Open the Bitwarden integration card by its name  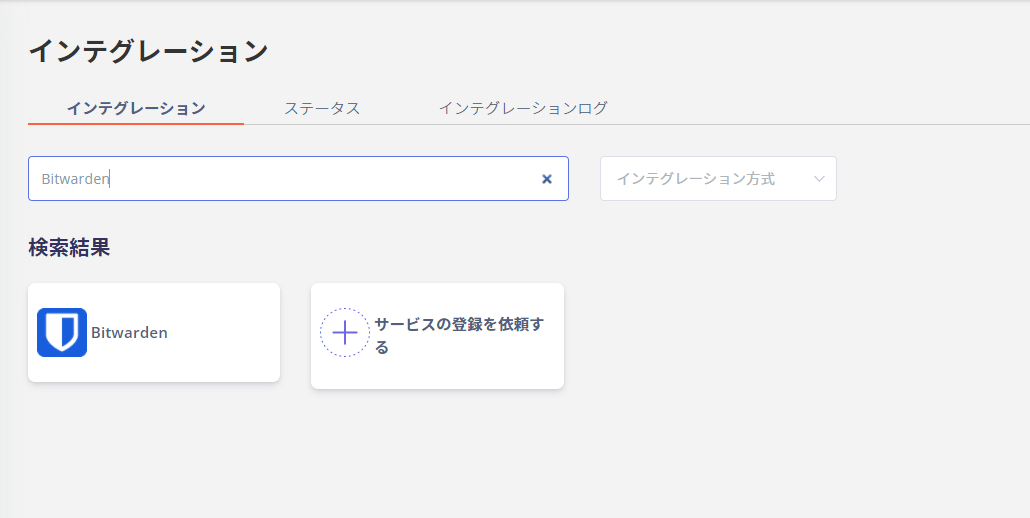(x=129, y=333)
